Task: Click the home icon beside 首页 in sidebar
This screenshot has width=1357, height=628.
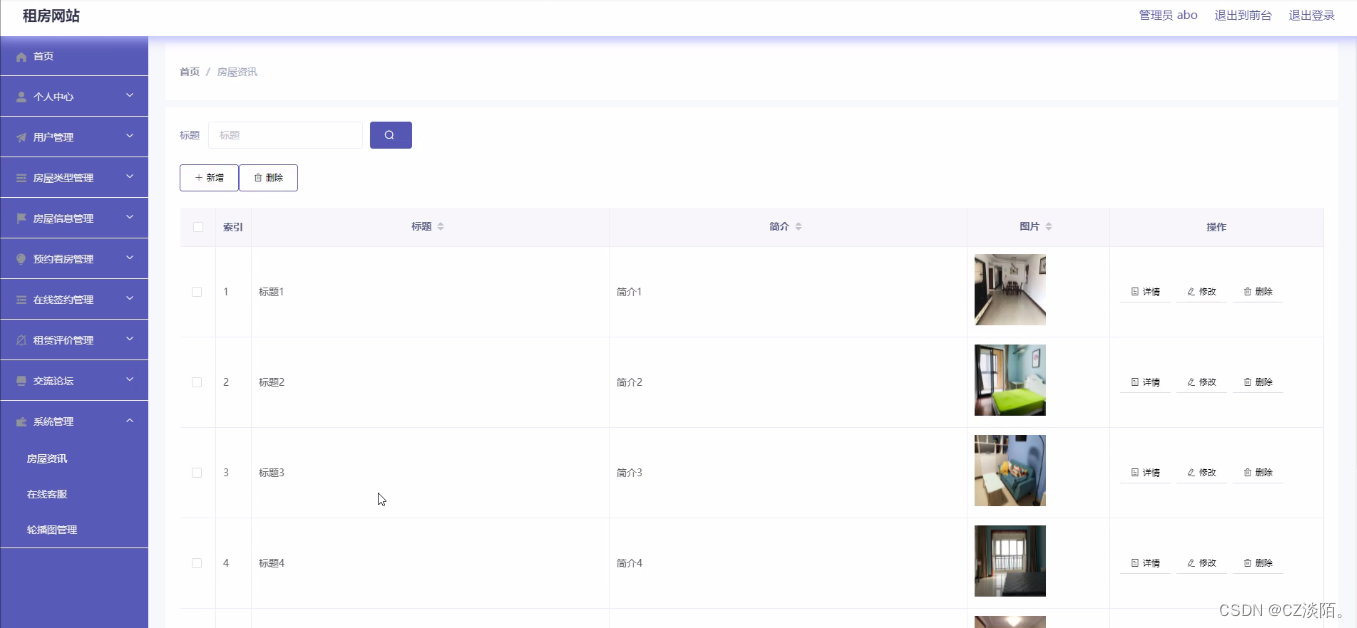Action: 21,57
